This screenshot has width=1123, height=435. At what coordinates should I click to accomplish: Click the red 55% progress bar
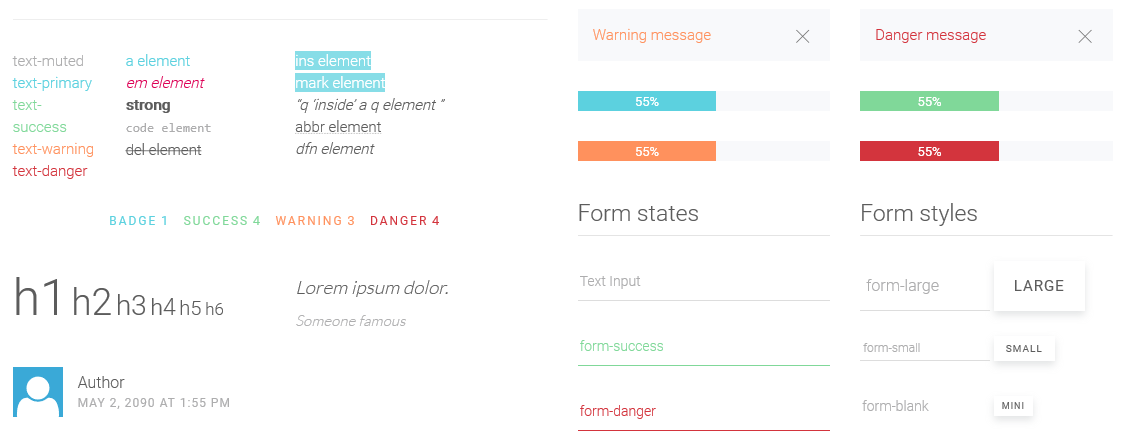click(929, 151)
